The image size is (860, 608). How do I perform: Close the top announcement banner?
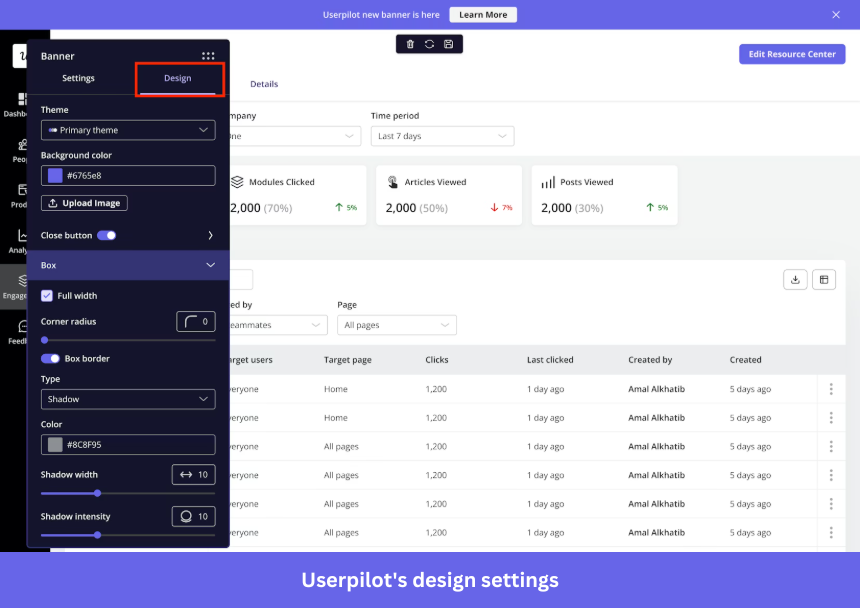coord(836,15)
